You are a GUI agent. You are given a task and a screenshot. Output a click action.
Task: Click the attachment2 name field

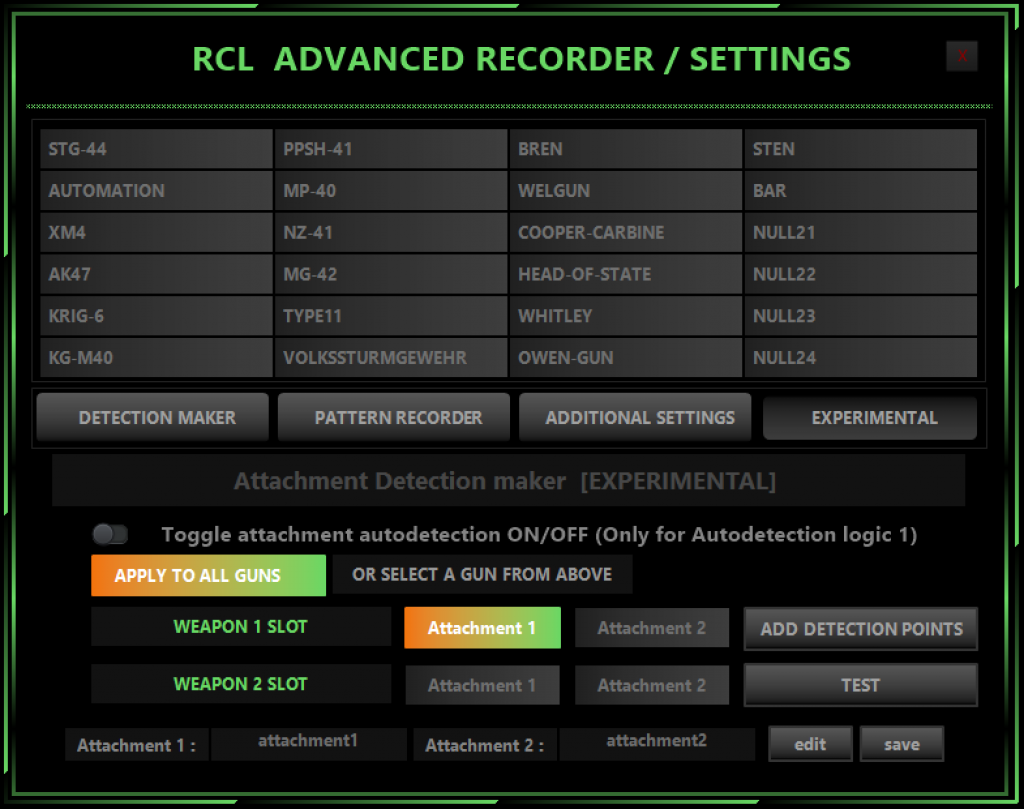click(656, 743)
